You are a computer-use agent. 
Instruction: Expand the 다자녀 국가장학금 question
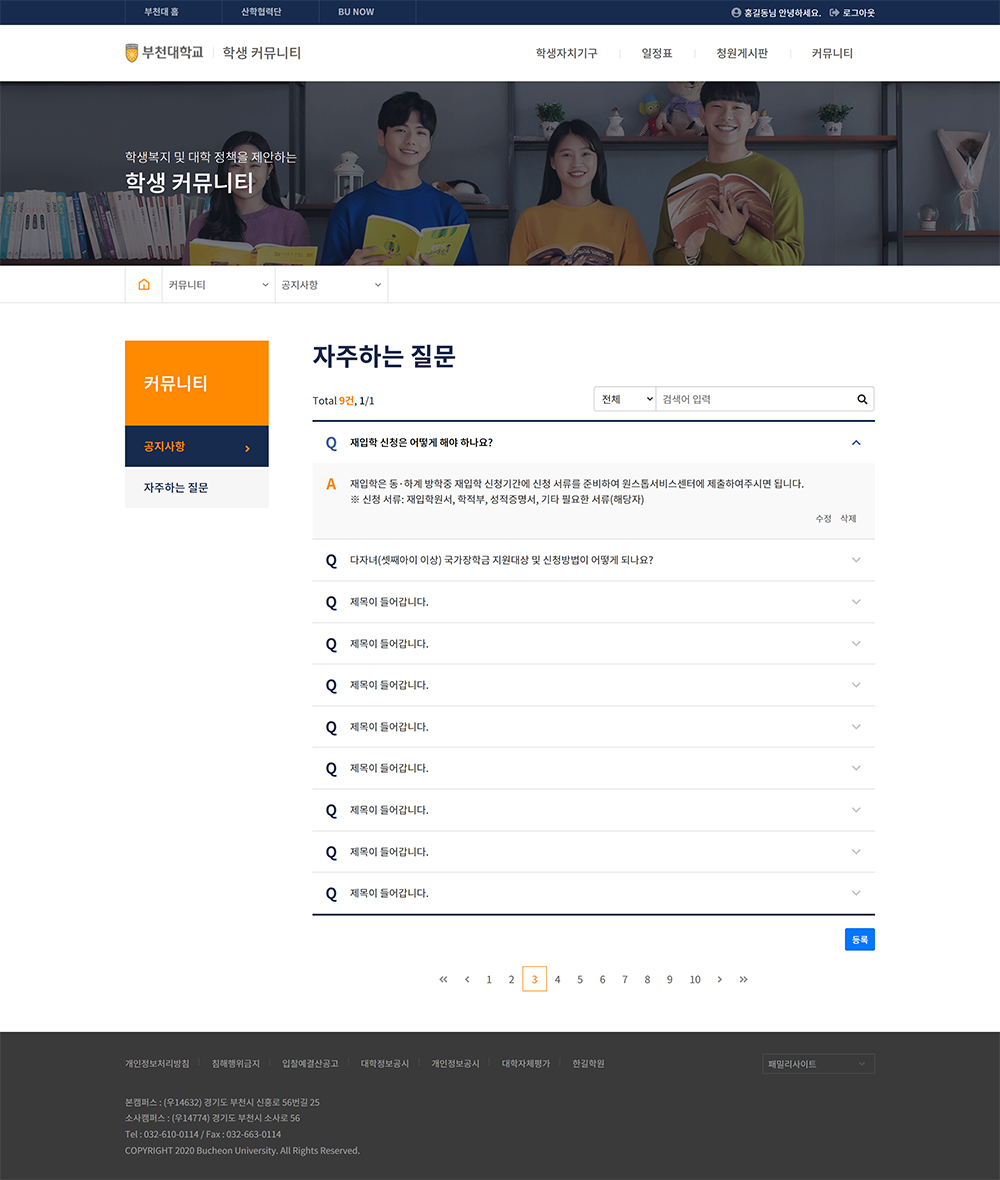[594, 560]
